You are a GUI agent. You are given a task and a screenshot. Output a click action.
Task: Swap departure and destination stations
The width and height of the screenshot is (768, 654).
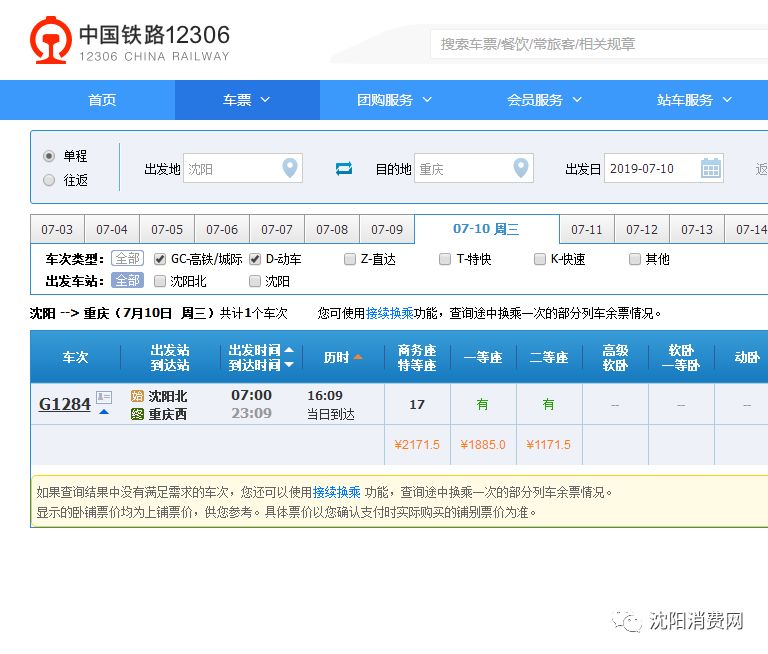(344, 168)
